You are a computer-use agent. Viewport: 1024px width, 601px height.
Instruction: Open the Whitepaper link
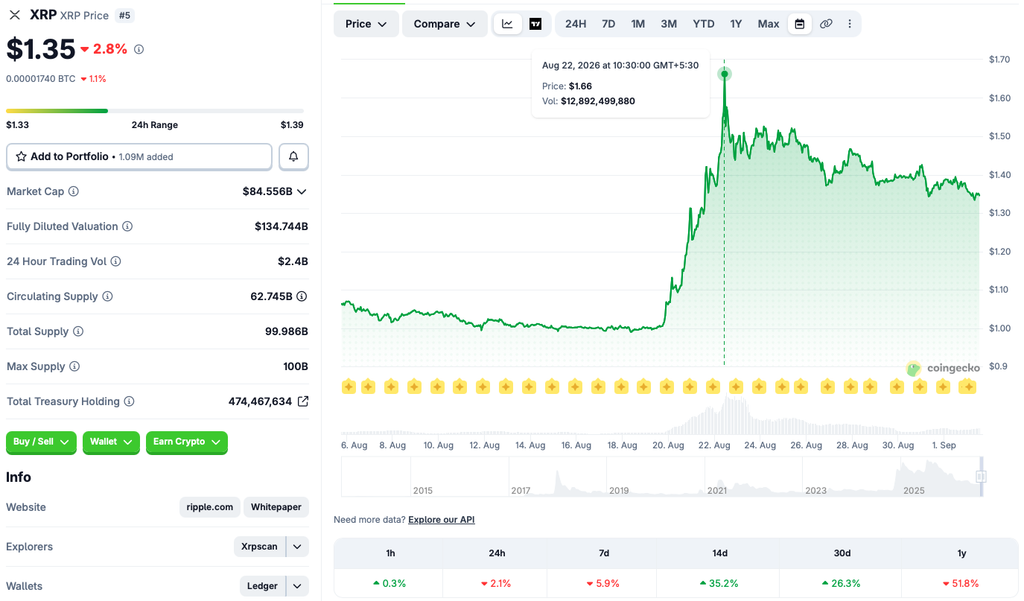coord(276,507)
